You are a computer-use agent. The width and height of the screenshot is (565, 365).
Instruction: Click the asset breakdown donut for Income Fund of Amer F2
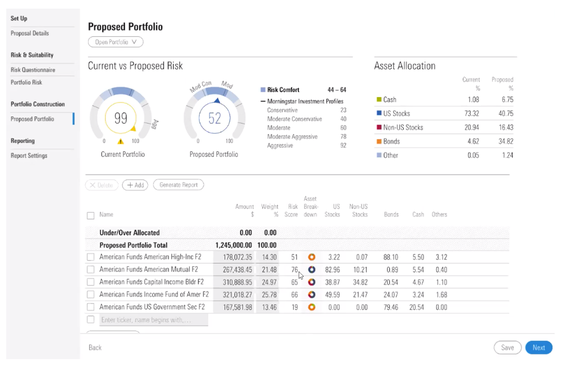coord(312,295)
